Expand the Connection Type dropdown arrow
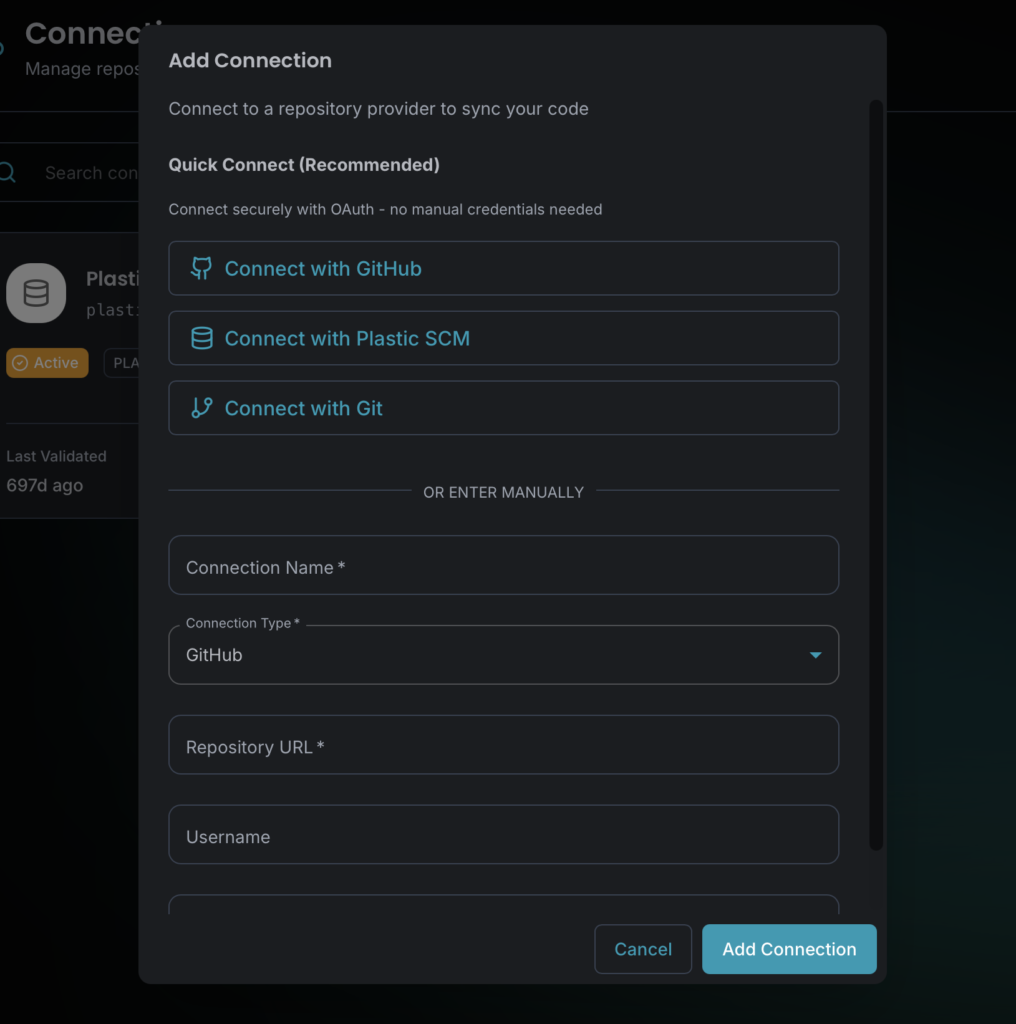Screen dimensions: 1016x1024 coord(815,655)
